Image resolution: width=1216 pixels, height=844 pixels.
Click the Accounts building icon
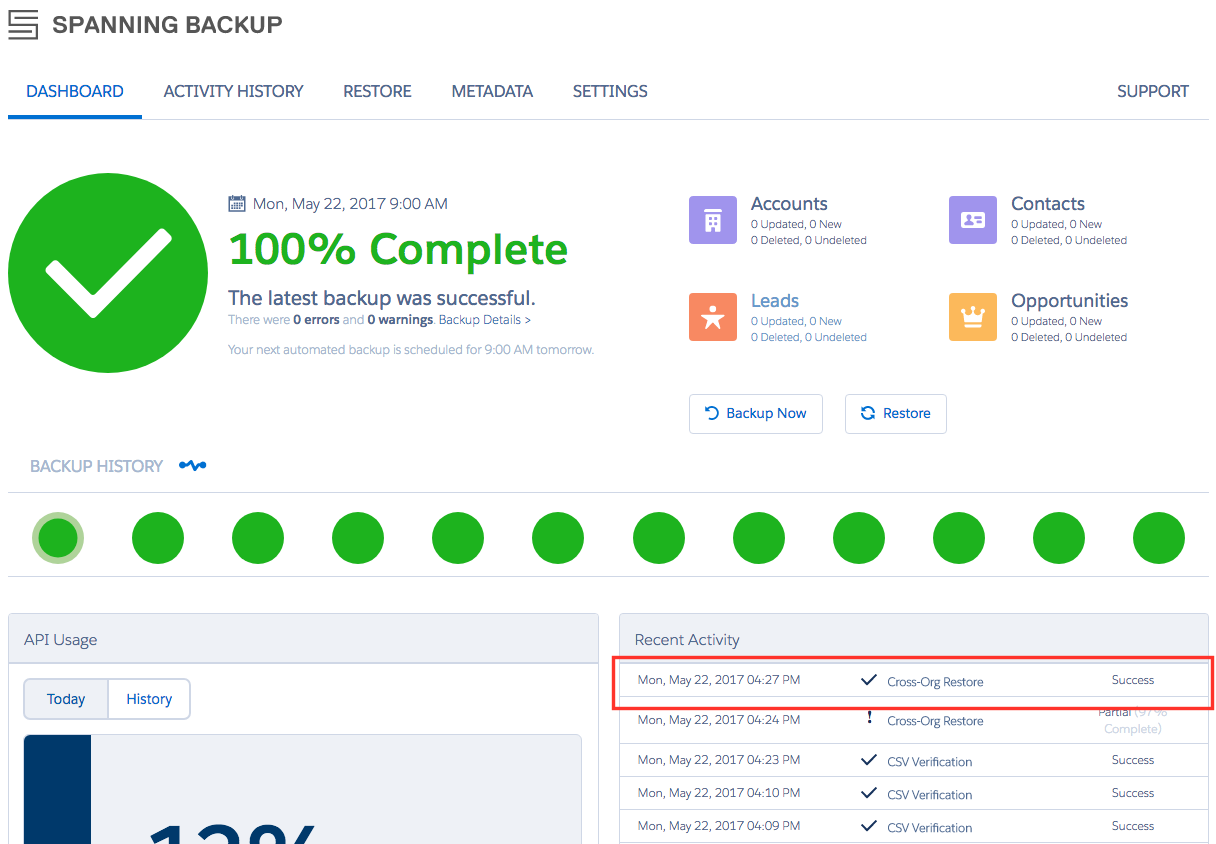[x=713, y=220]
